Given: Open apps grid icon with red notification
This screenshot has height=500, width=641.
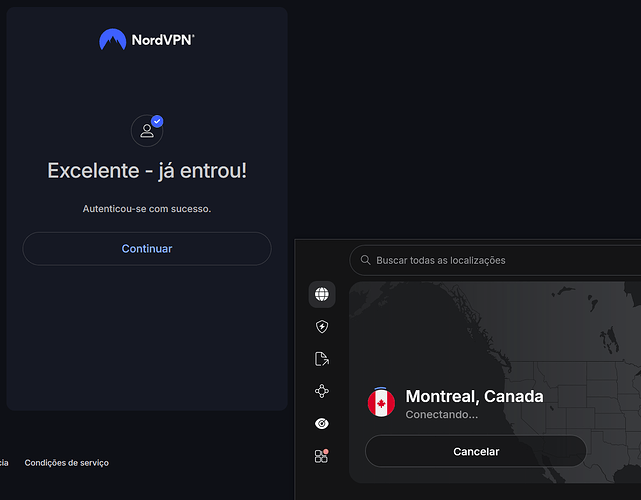Looking at the screenshot, I should tap(322, 456).
